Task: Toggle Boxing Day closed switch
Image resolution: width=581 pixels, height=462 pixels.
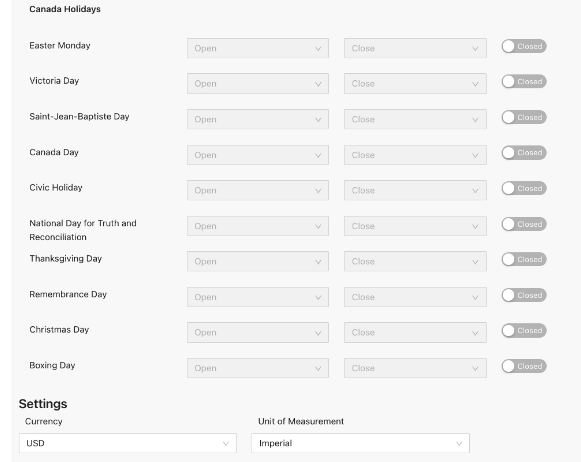Action: click(x=524, y=366)
